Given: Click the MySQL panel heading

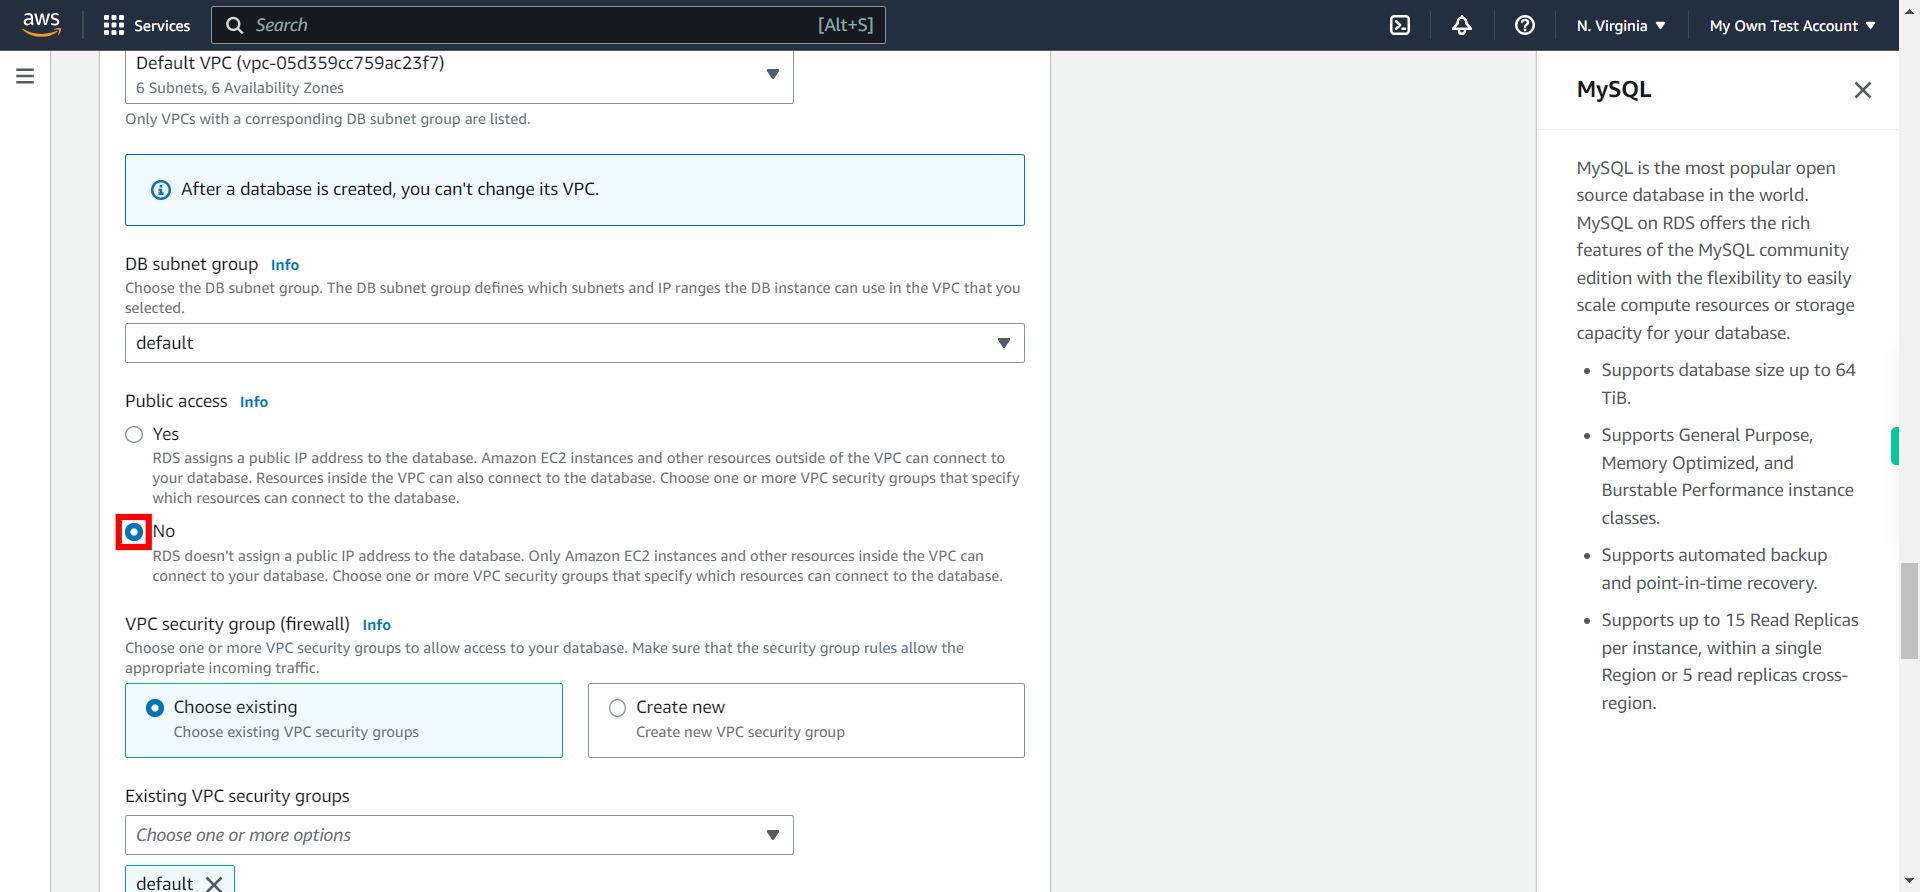Looking at the screenshot, I should 1613,90.
